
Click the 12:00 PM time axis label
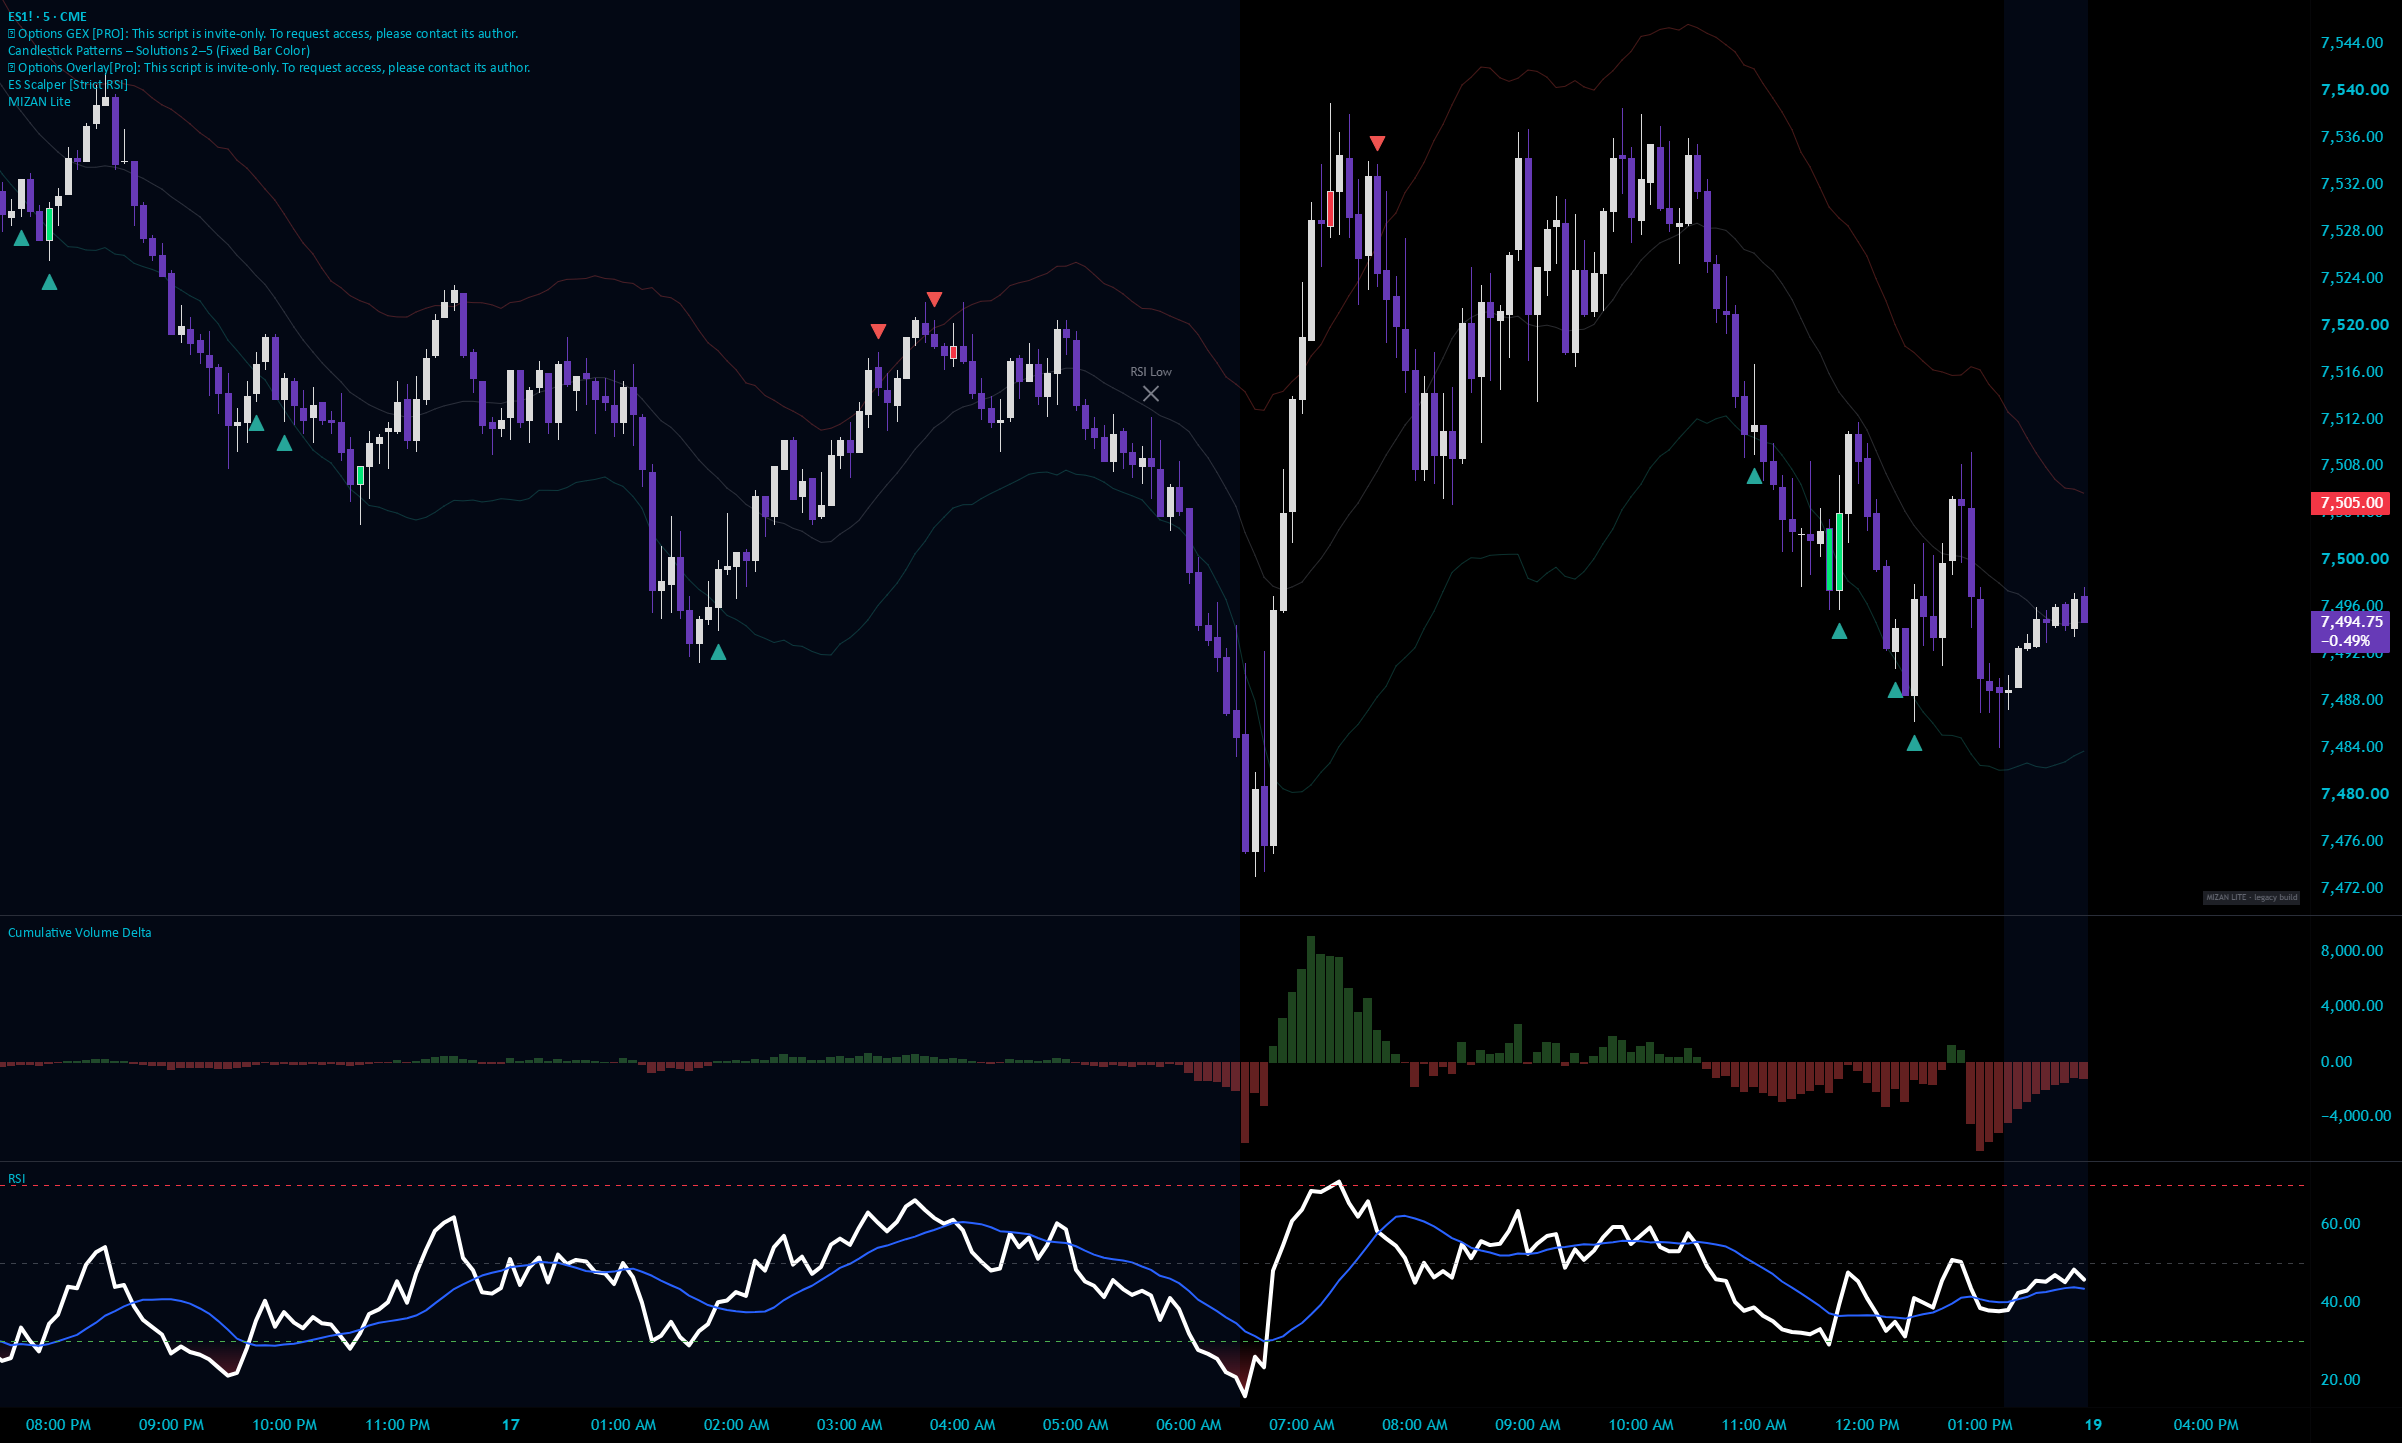tap(1867, 1425)
